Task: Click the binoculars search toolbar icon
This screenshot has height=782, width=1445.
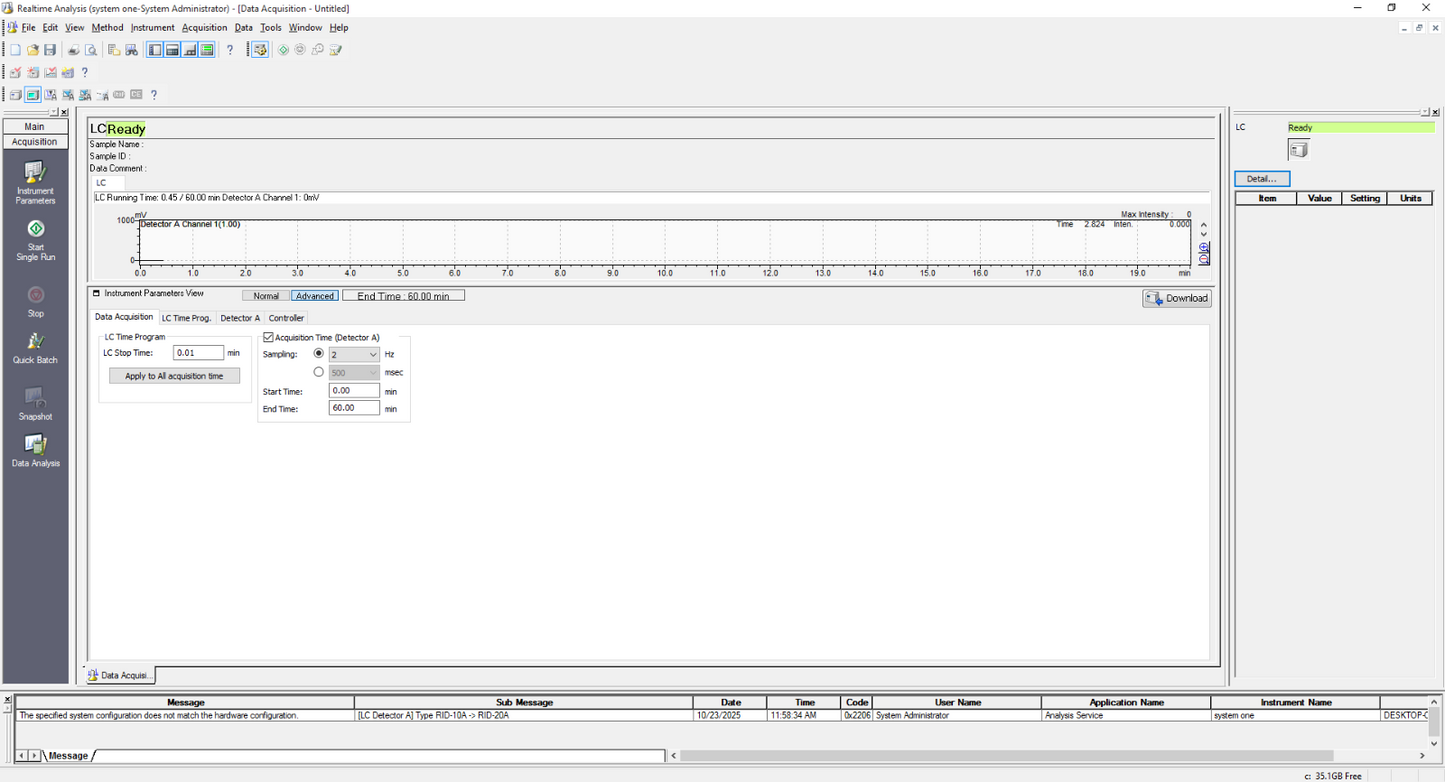Action: [x=131, y=50]
